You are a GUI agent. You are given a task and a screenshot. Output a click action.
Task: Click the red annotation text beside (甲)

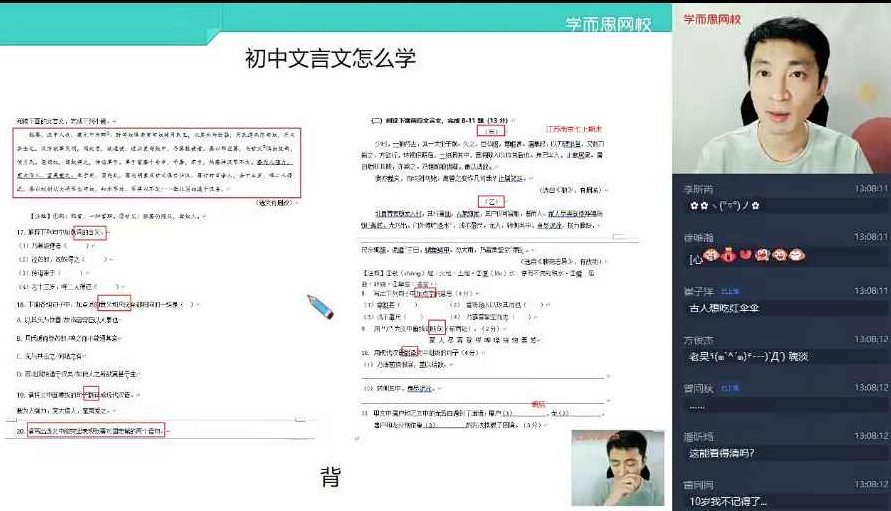[573, 129]
